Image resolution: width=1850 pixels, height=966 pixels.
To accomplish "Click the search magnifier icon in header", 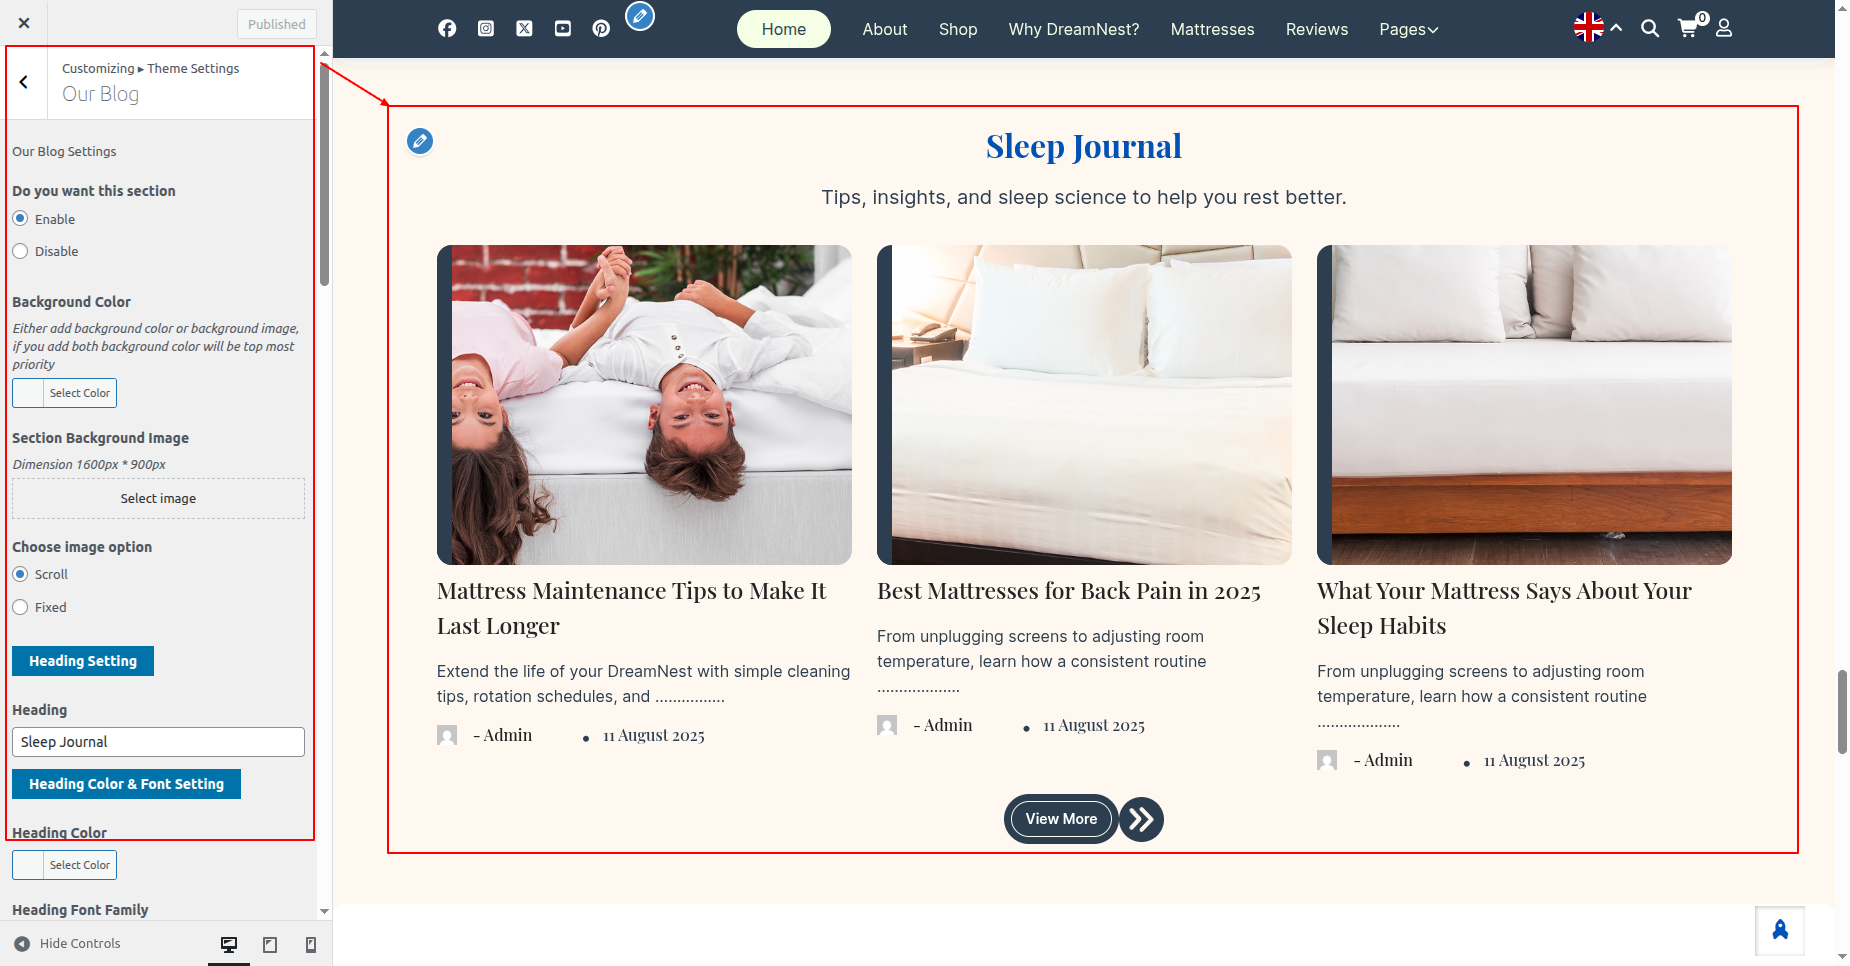I will (x=1650, y=29).
